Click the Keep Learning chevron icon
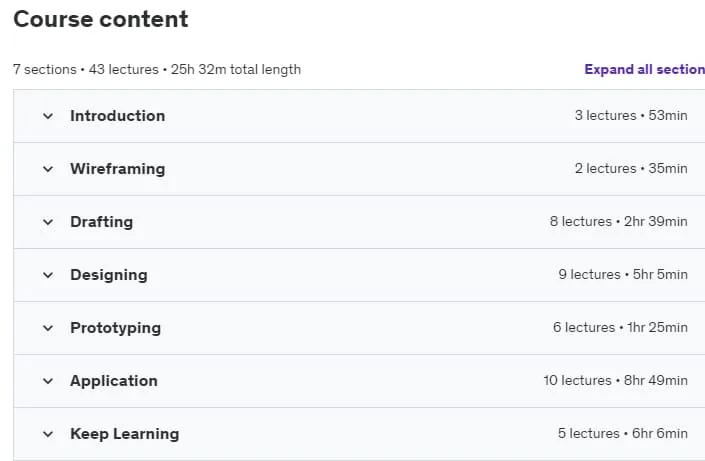 point(48,434)
